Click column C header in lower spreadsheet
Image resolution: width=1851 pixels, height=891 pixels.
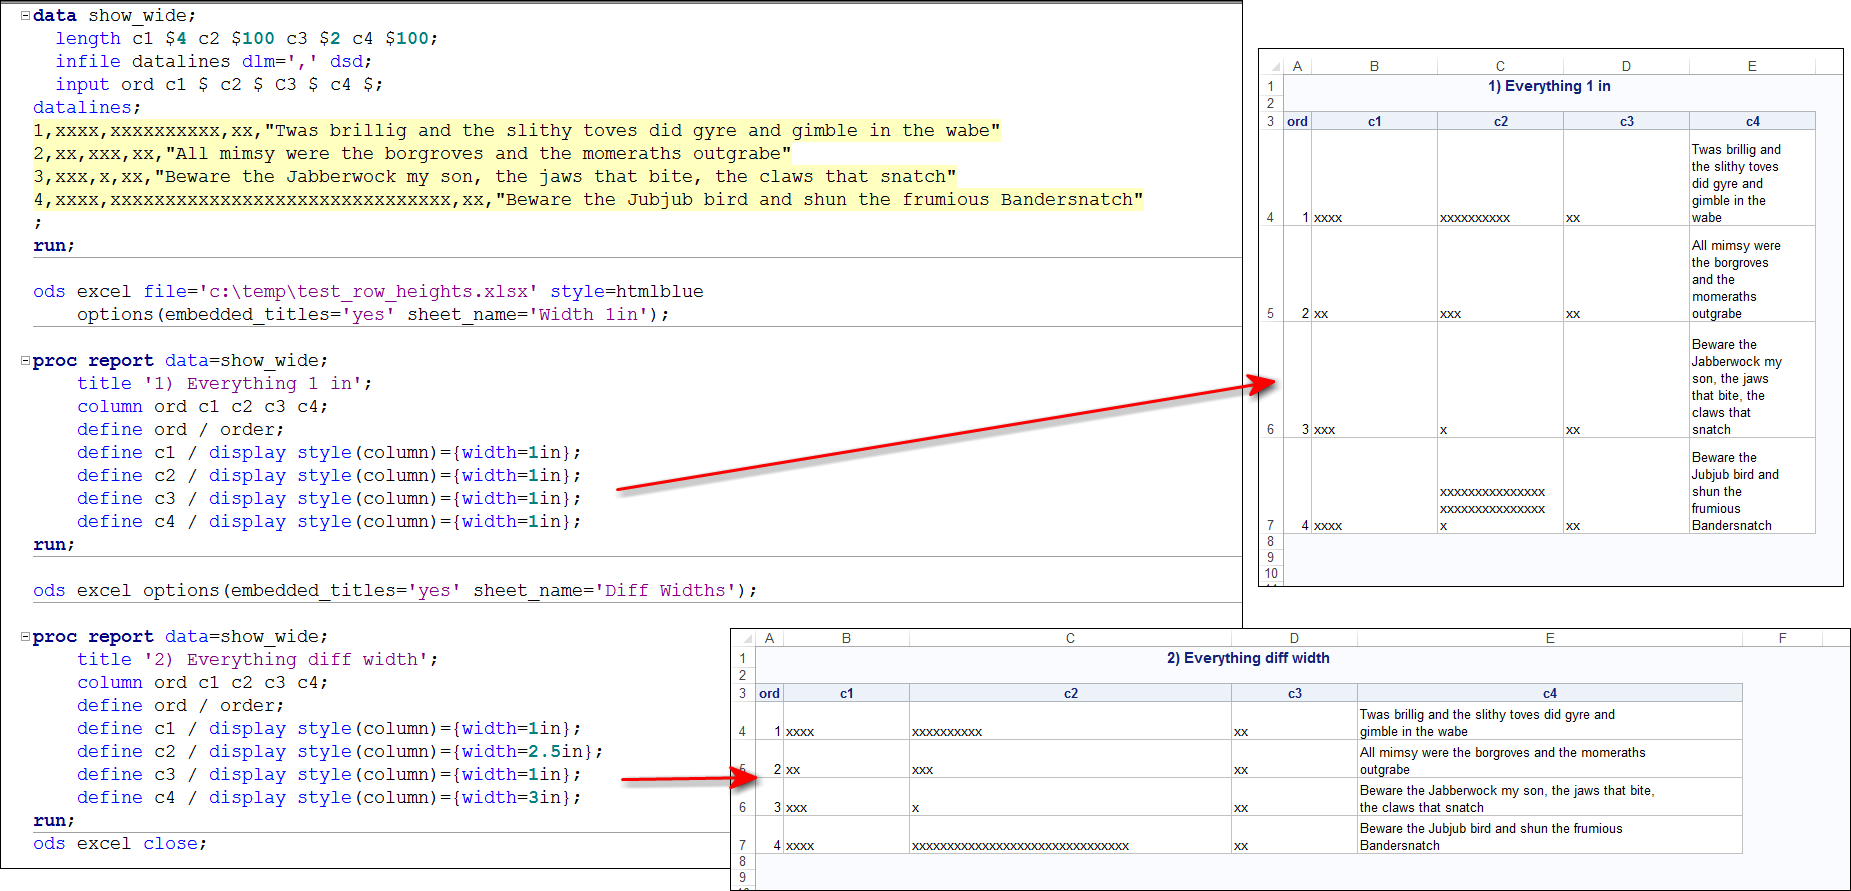pos(1070,638)
